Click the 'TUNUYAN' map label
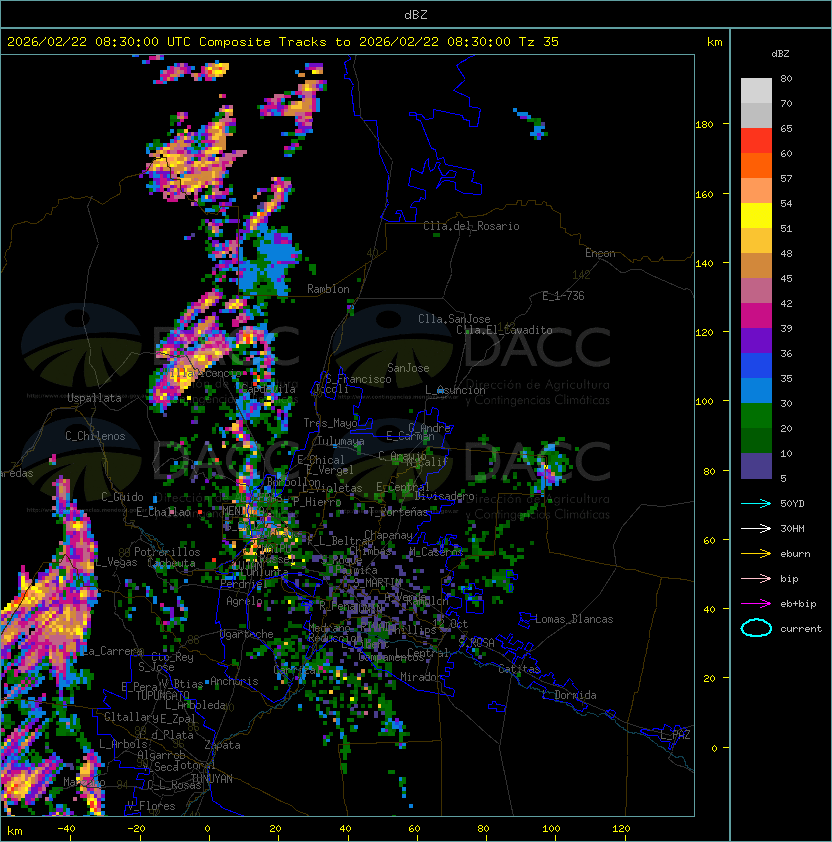 (212, 779)
